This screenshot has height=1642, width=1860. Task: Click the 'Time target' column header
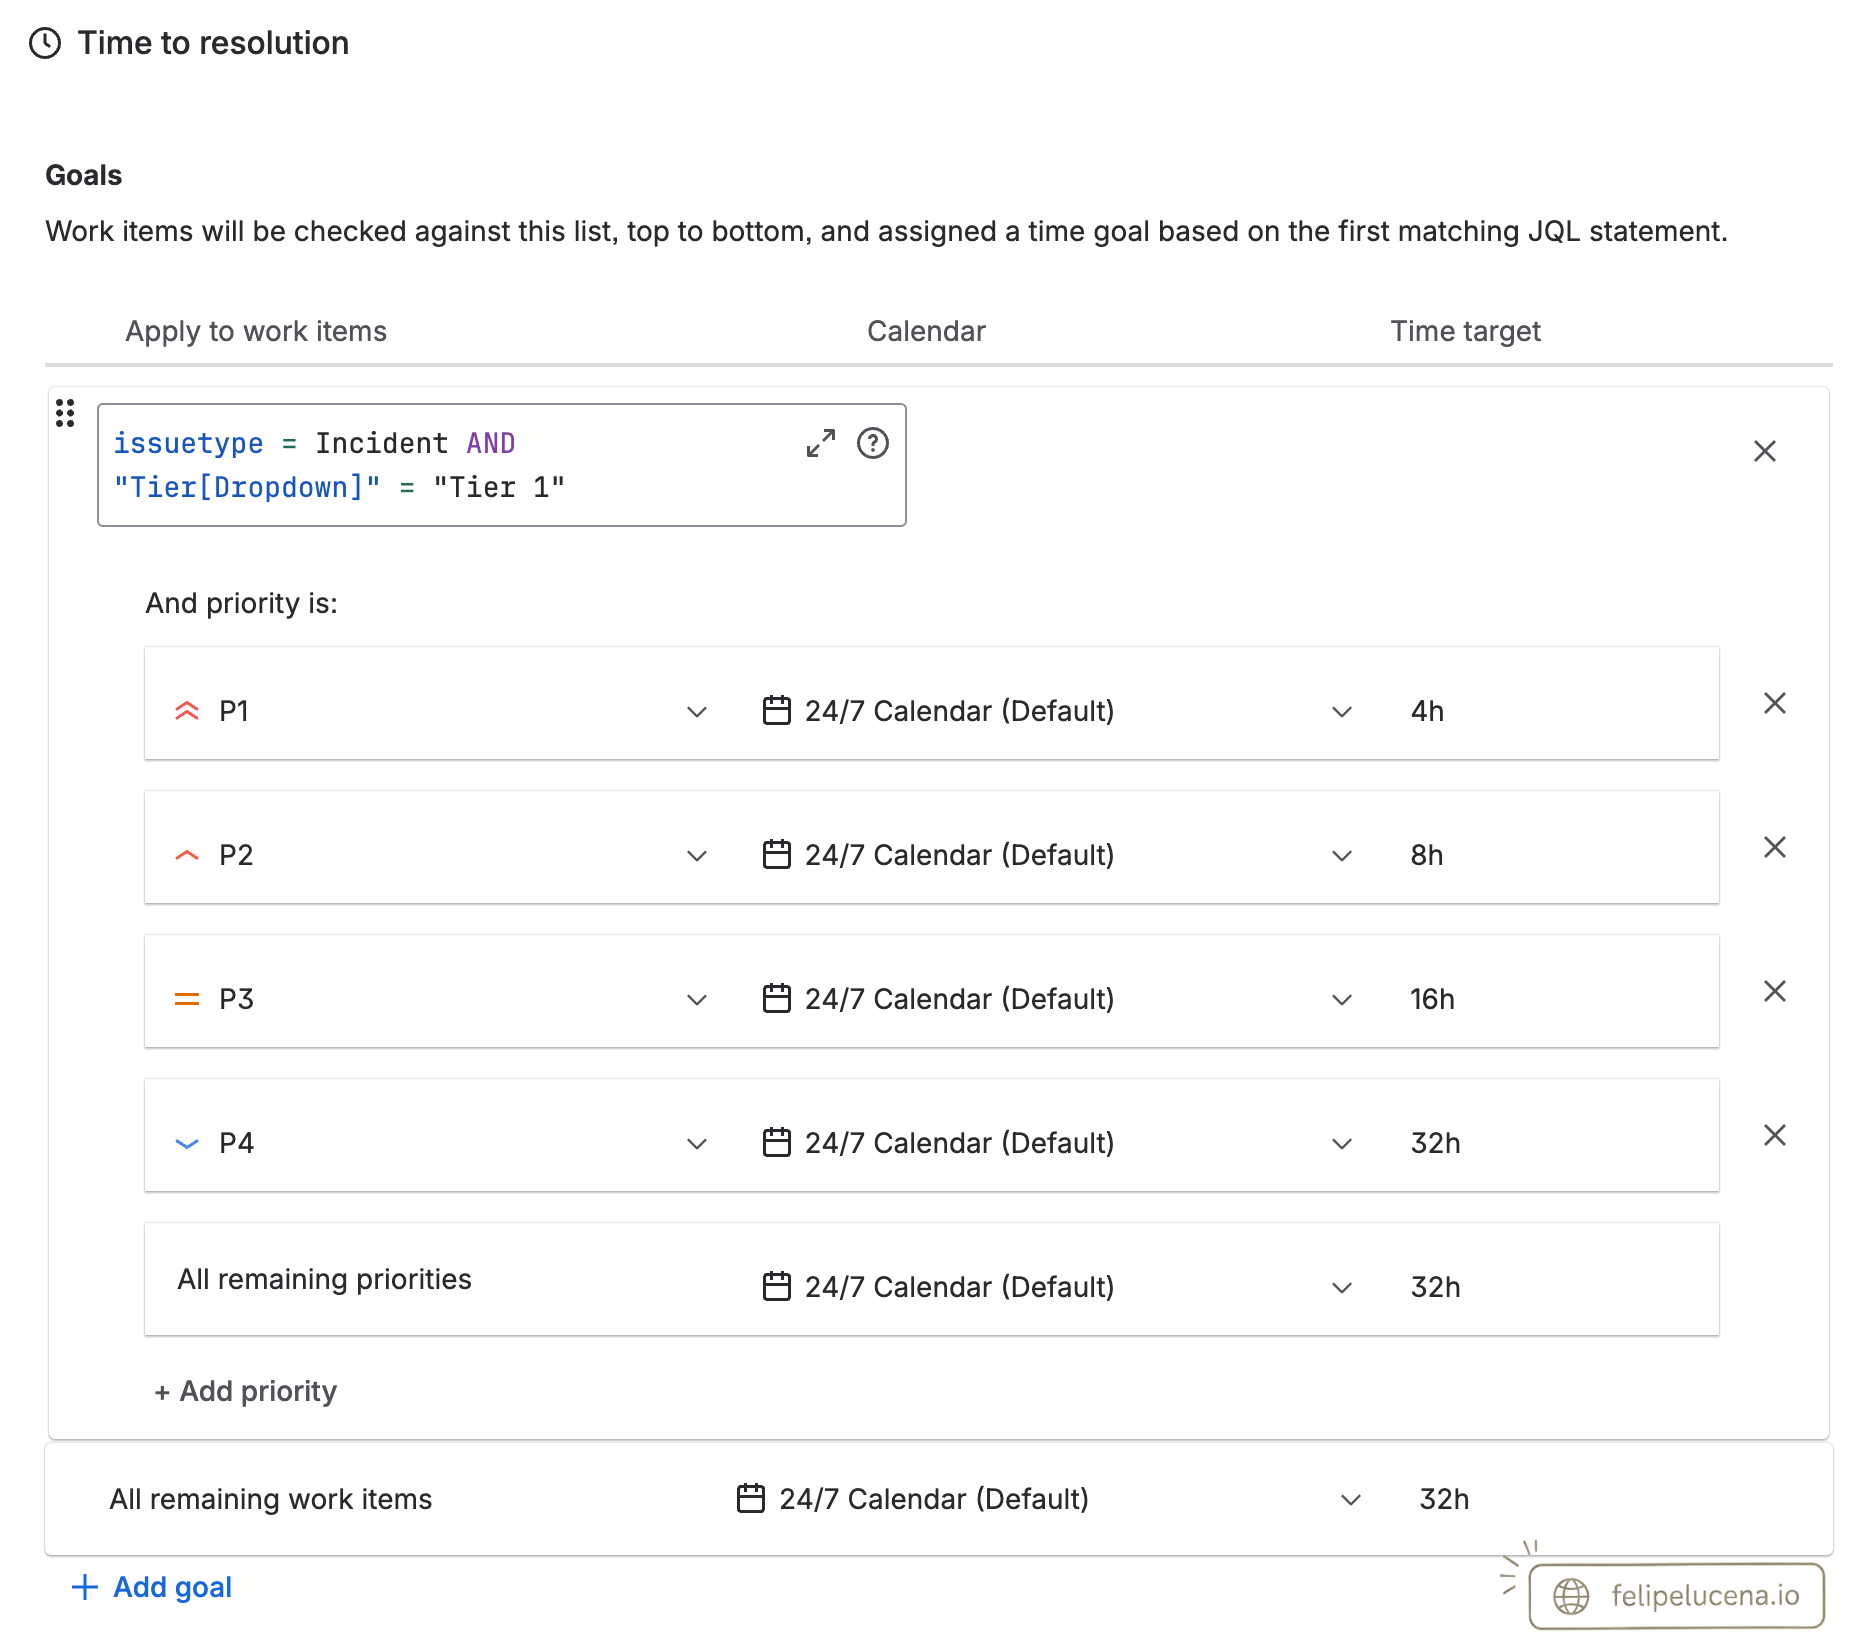1465,331
